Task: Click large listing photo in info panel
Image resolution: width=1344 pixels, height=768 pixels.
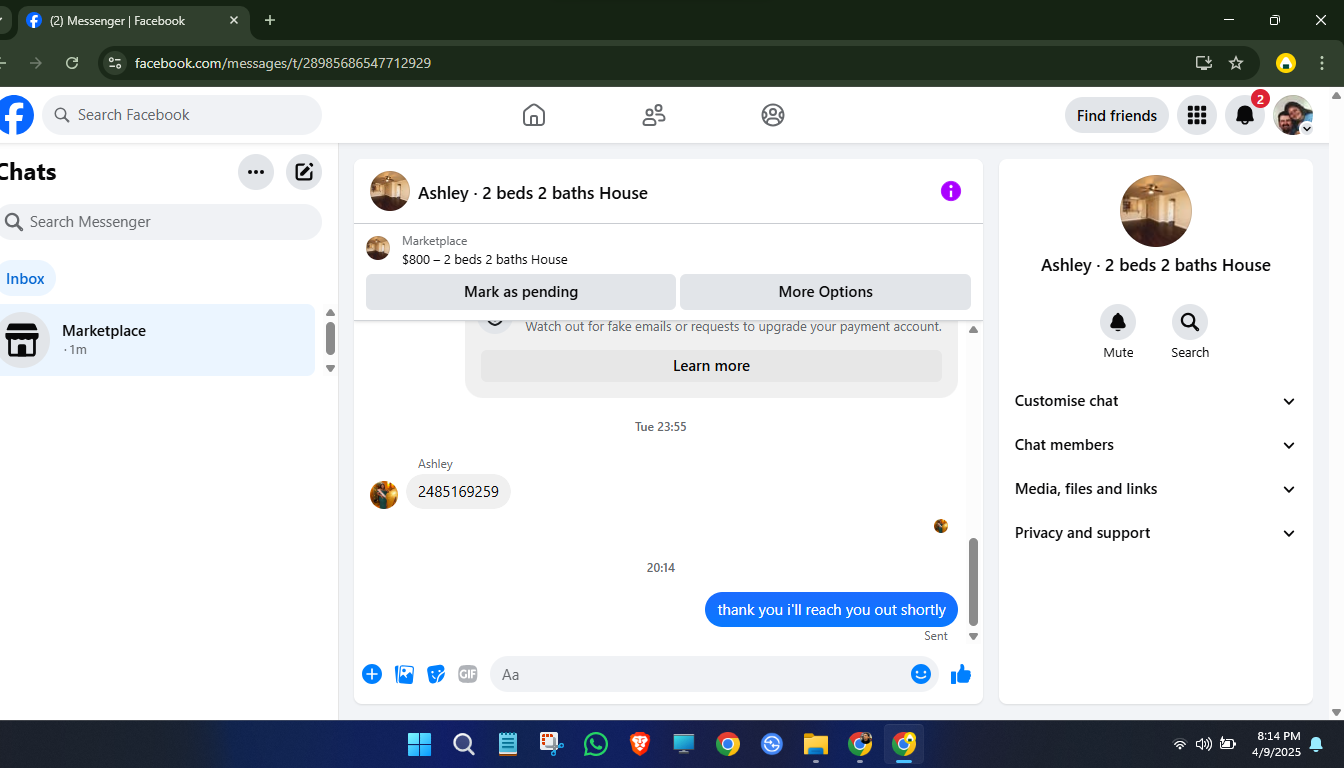Action: click(1156, 211)
